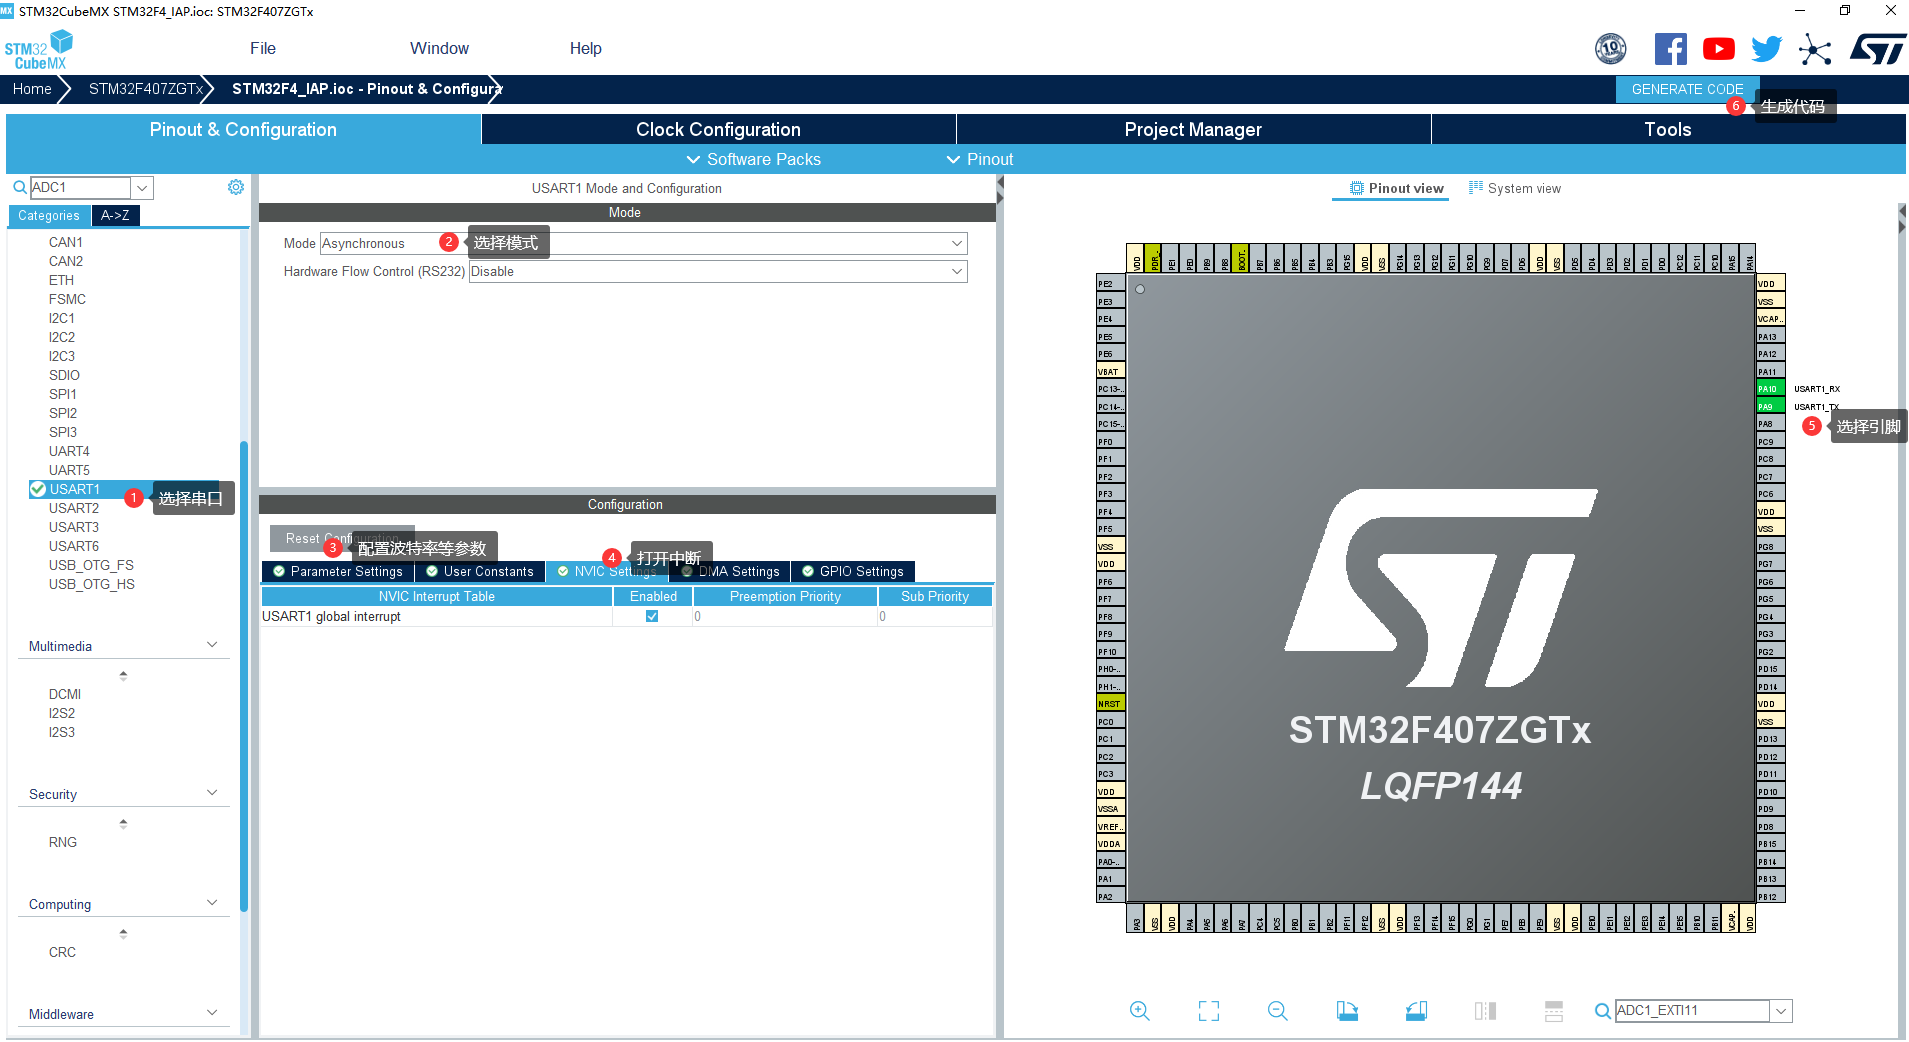
Task: Switch to Project Manager tab
Action: point(1193,129)
